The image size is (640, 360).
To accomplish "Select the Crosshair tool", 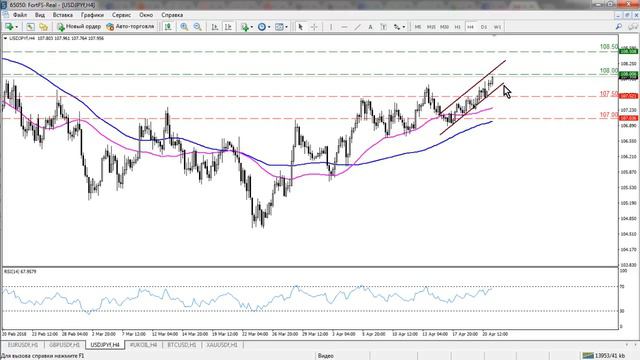I will point(314,27).
